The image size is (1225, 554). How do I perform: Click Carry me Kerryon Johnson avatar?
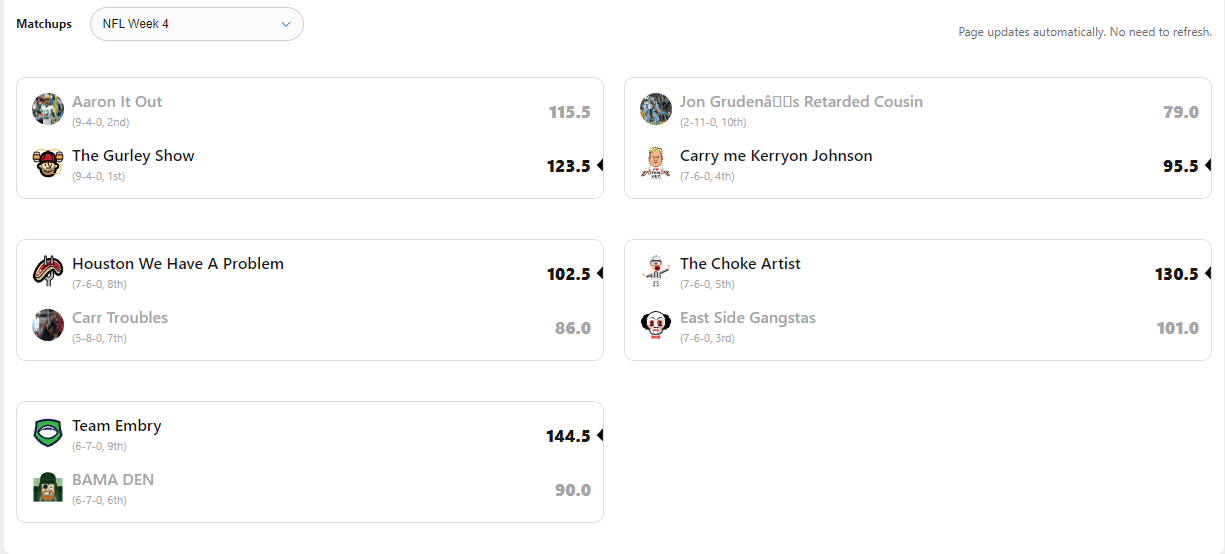tap(656, 163)
